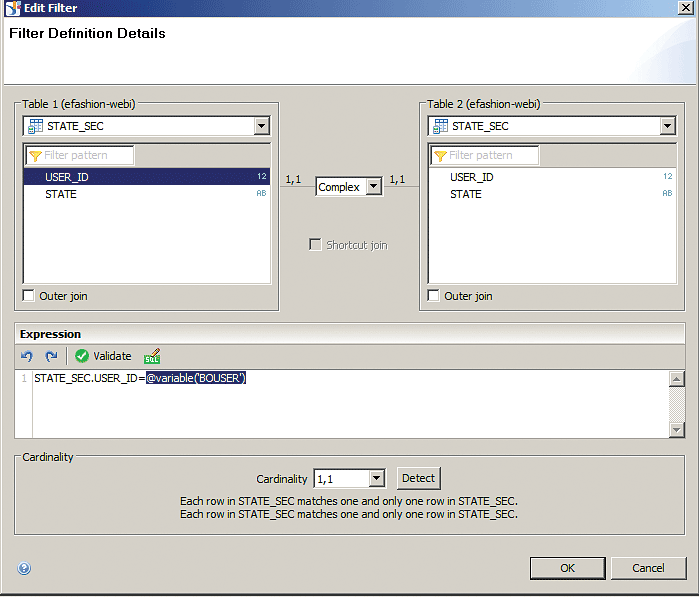The width and height of the screenshot is (699, 597).
Task: Toggle the Shortcut join checkbox
Action: tap(315, 244)
